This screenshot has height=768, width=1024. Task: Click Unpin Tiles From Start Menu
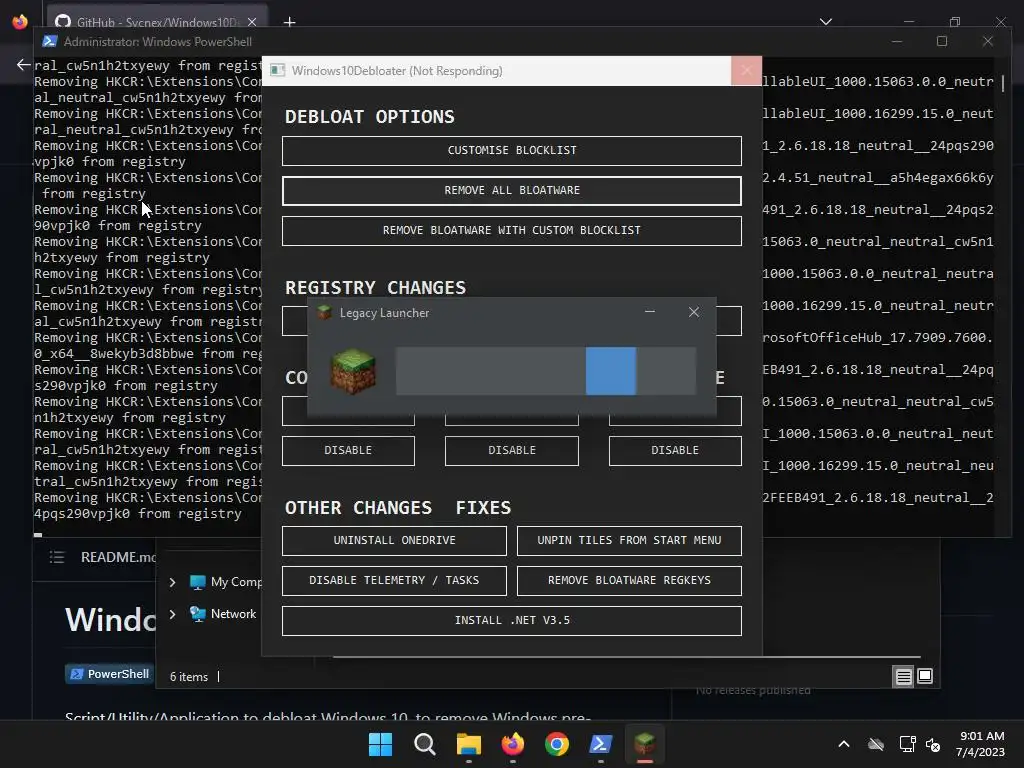[x=629, y=541]
